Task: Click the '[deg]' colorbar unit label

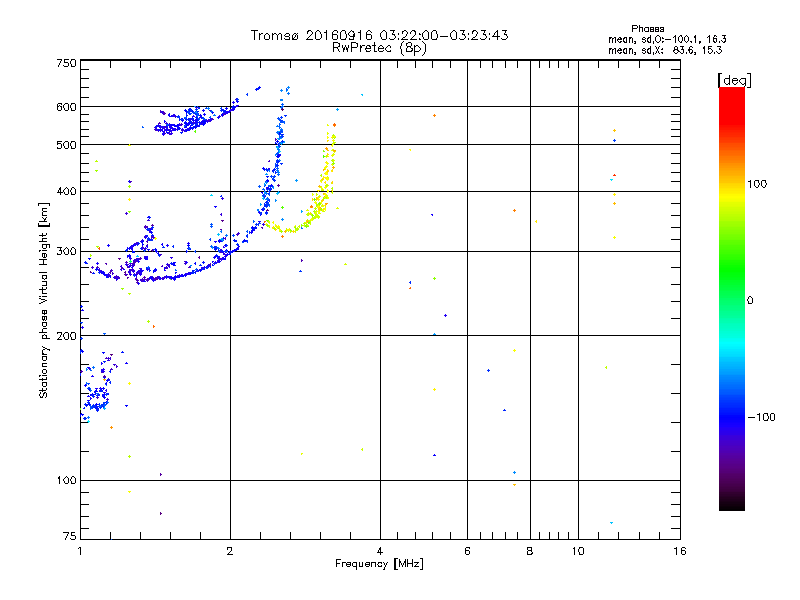Action: click(734, 80)
